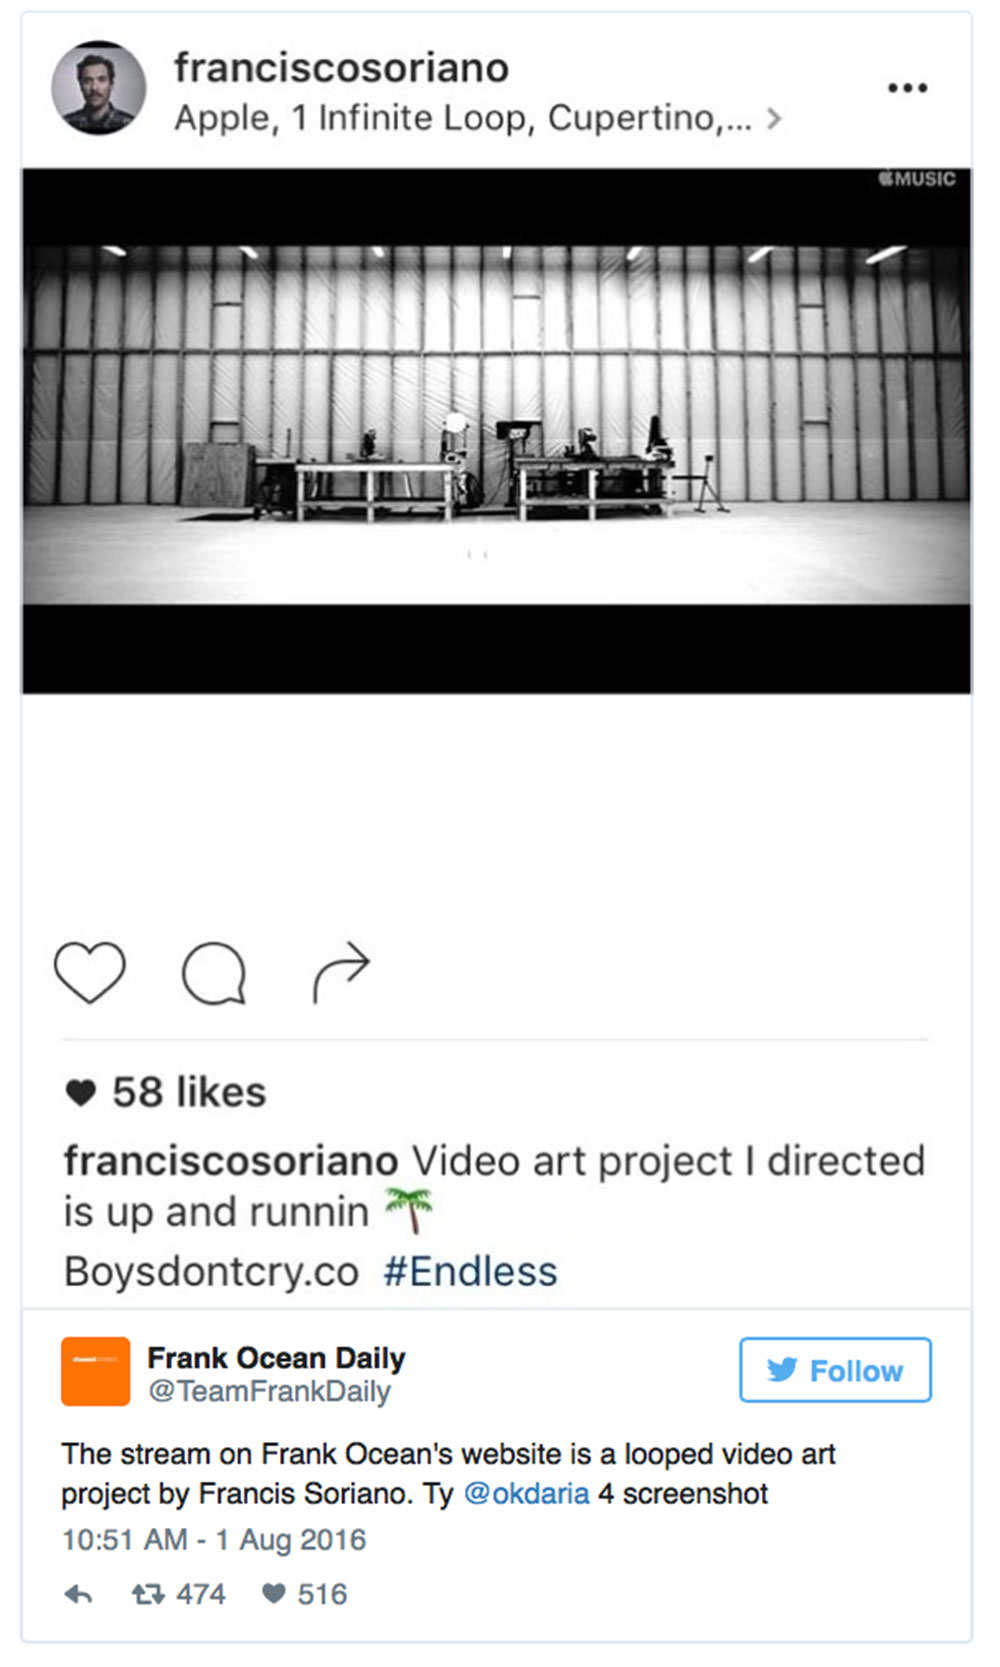Open the three-dot options menu

click(907, 88)
